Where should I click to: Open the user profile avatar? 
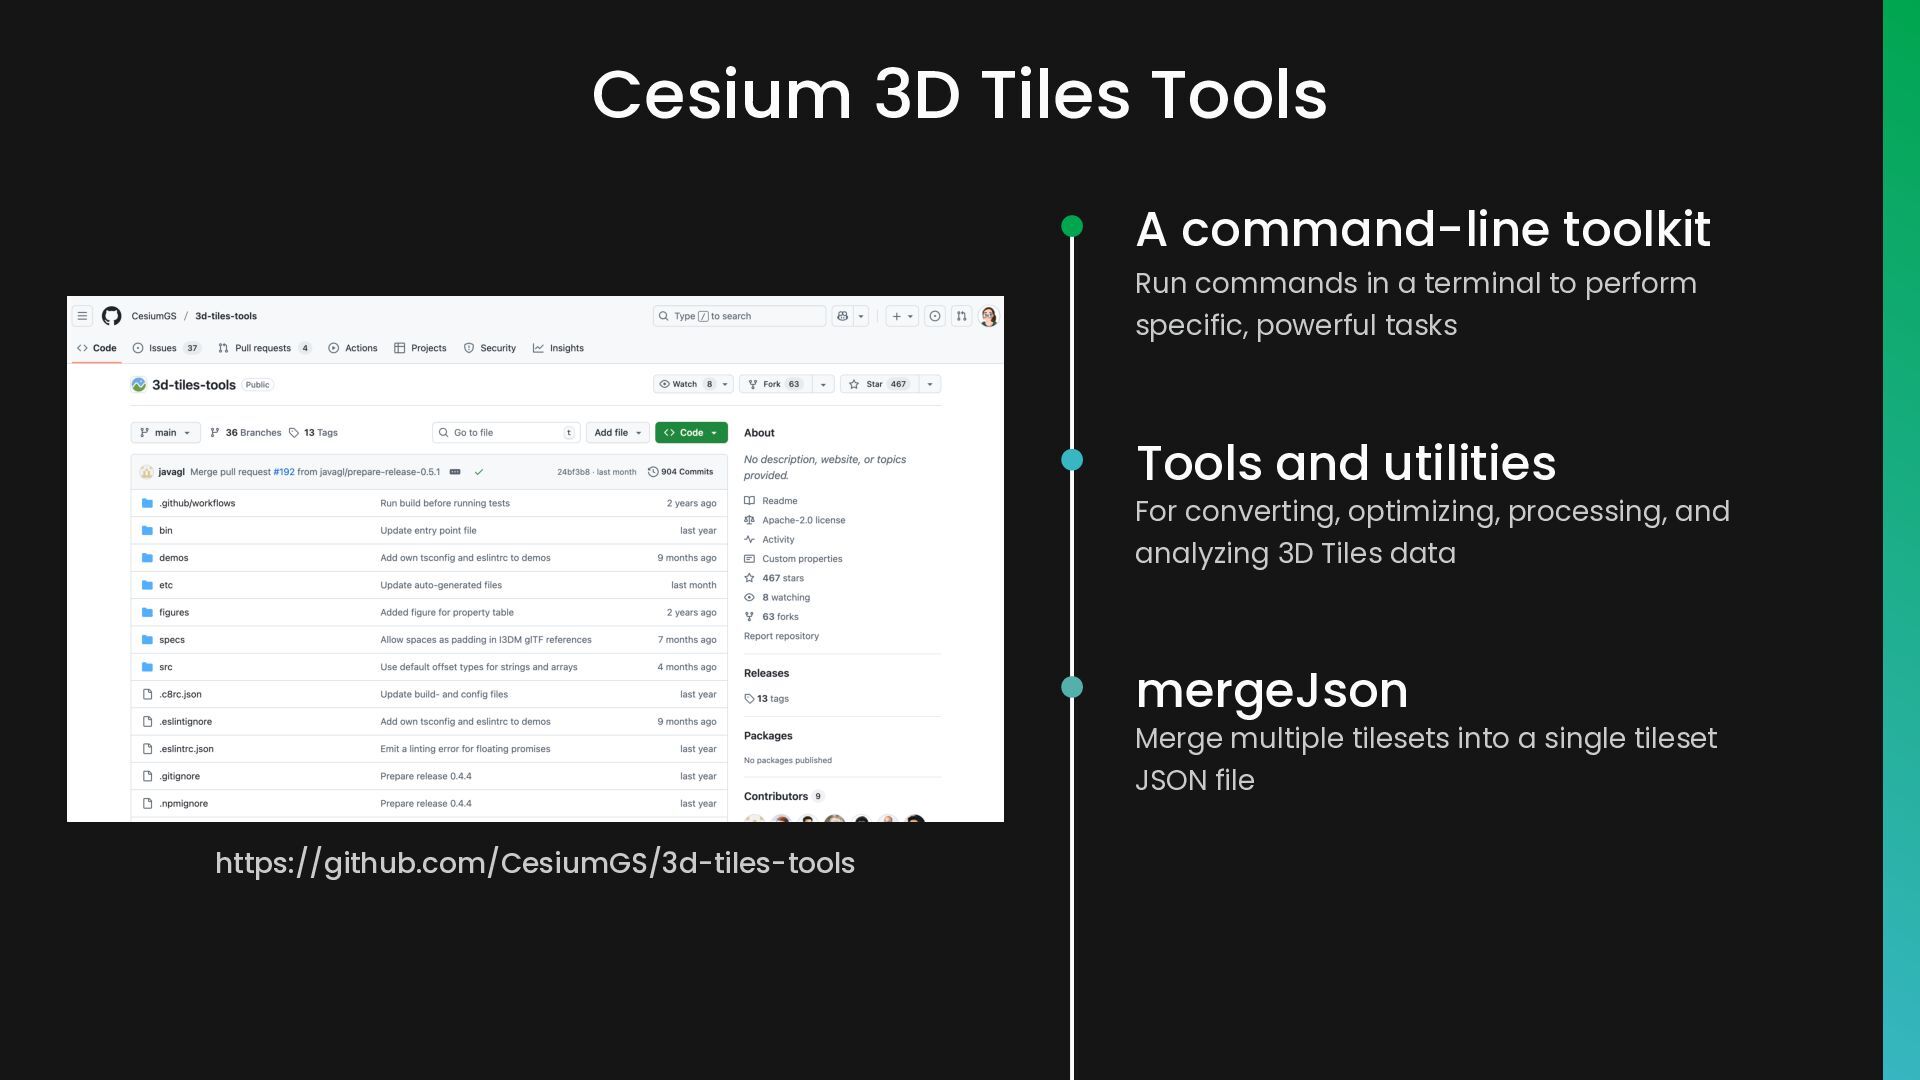point(989,316)
